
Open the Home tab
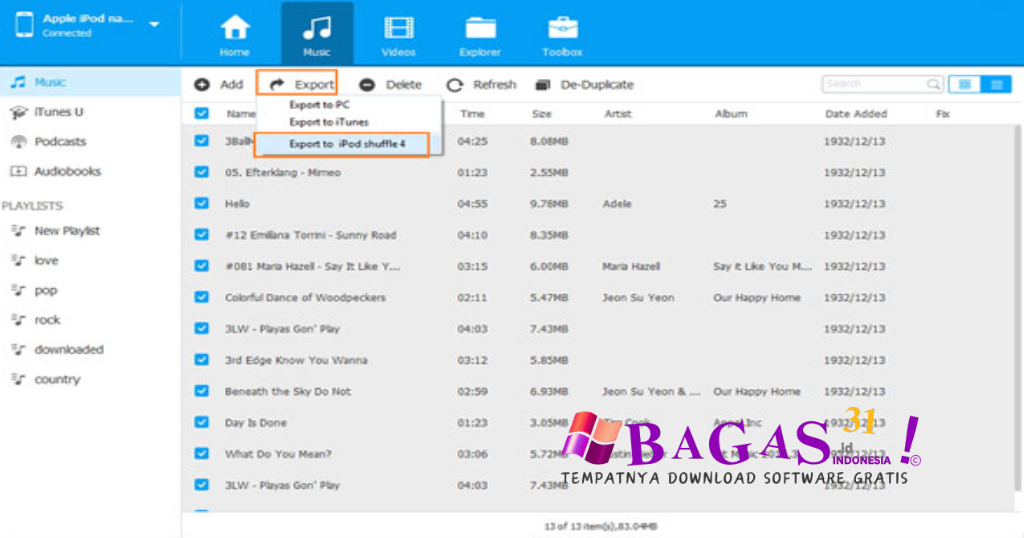[x=234, y=35]
